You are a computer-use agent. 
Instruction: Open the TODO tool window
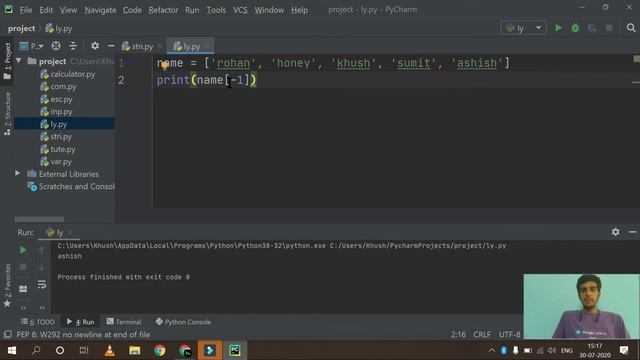pyautogui.click(x=38, y=322)
